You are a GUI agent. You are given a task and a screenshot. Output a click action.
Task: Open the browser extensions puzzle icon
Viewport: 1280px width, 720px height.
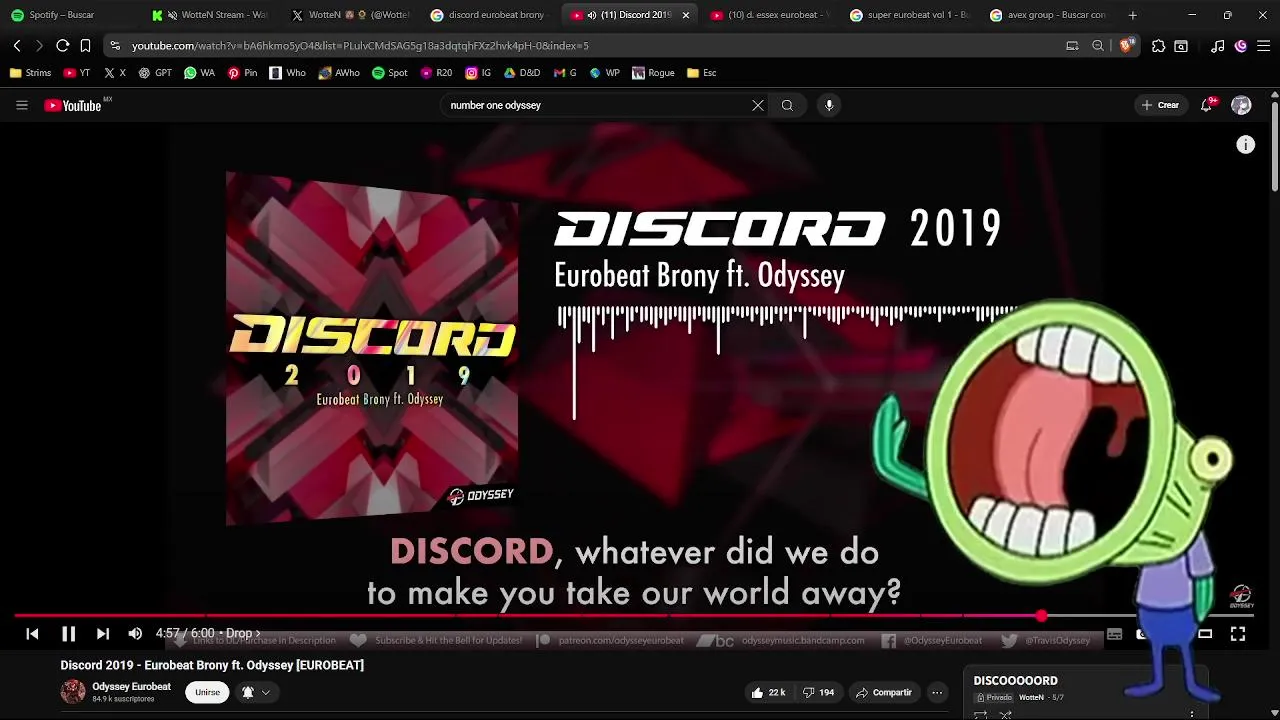(x=1158, y=45)
